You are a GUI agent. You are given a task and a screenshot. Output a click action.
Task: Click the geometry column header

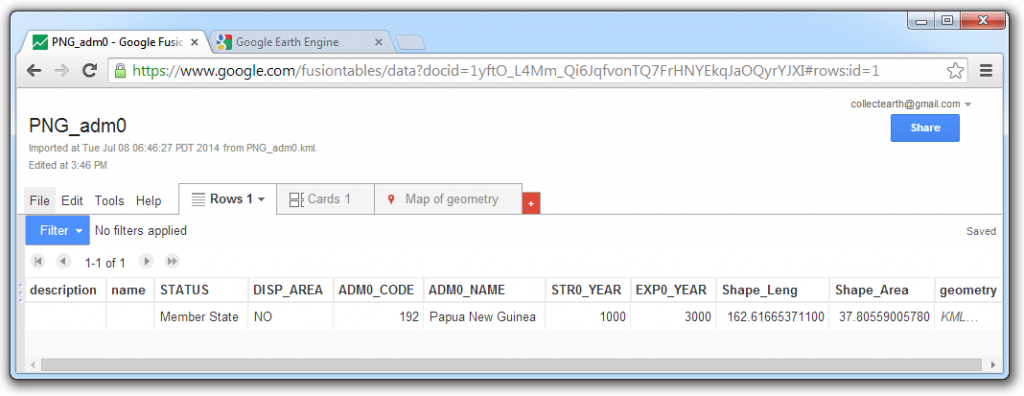pos(967,290)
